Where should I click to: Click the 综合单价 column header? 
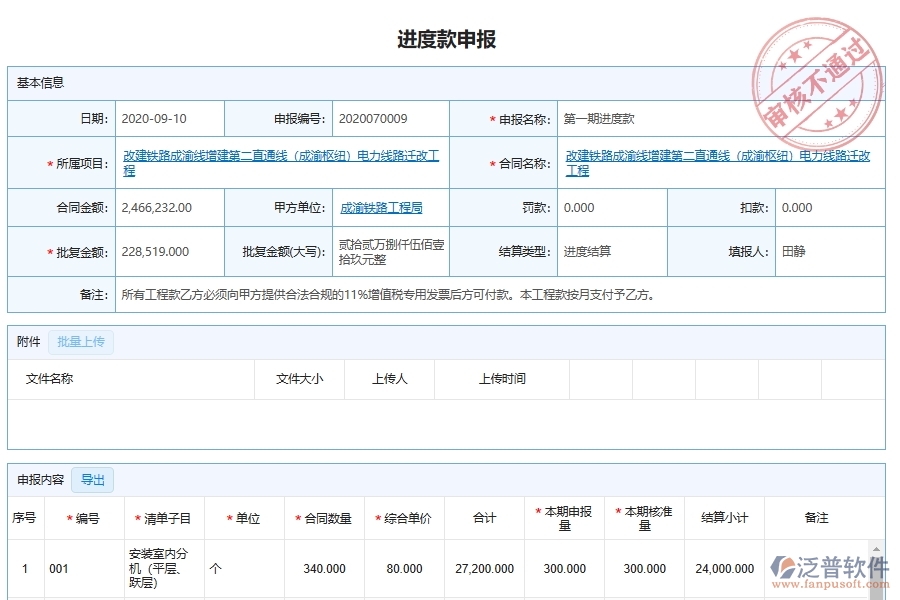[404, 518]
